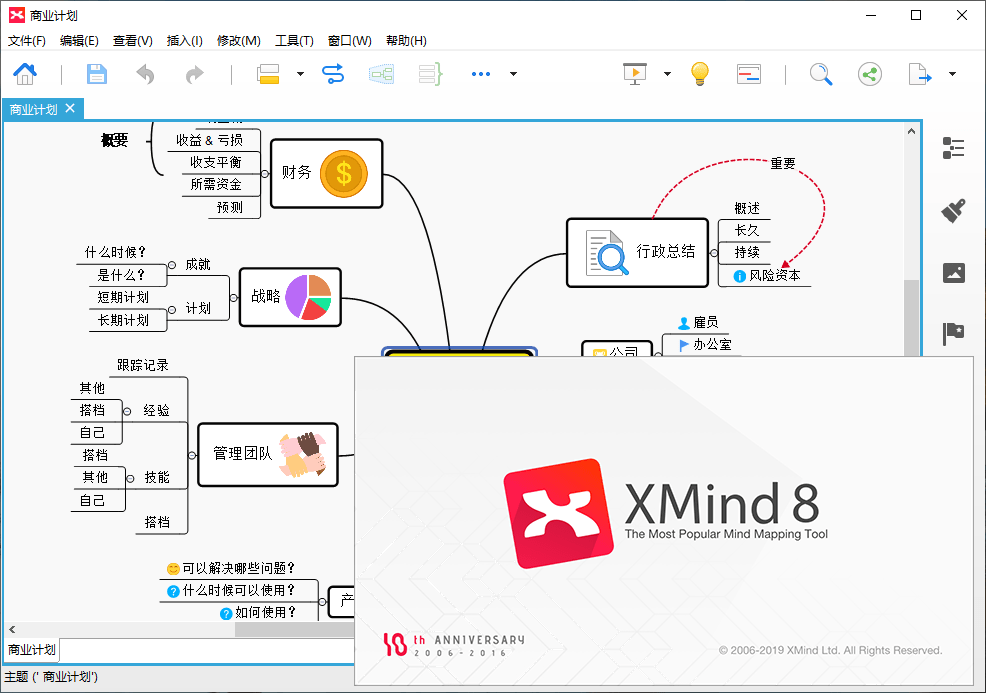Go to the Home icon in toolbar
Image resolution: width=986 pixels, height=693 pixels.
click(25, 74)
